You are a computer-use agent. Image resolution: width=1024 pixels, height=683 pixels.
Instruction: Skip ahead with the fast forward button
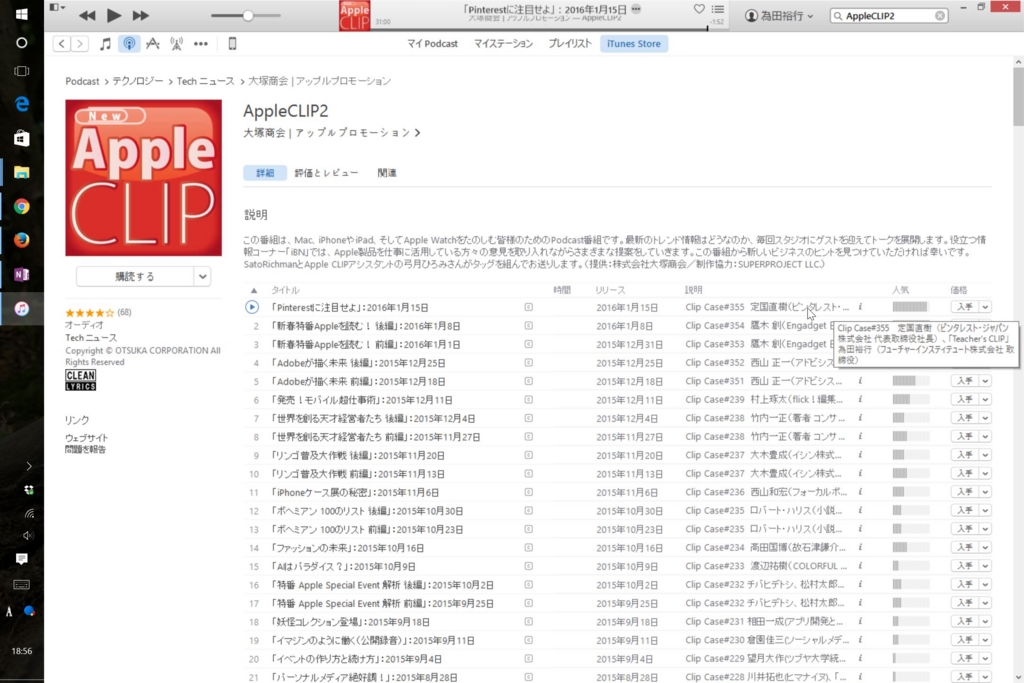(x=140, y=16)
